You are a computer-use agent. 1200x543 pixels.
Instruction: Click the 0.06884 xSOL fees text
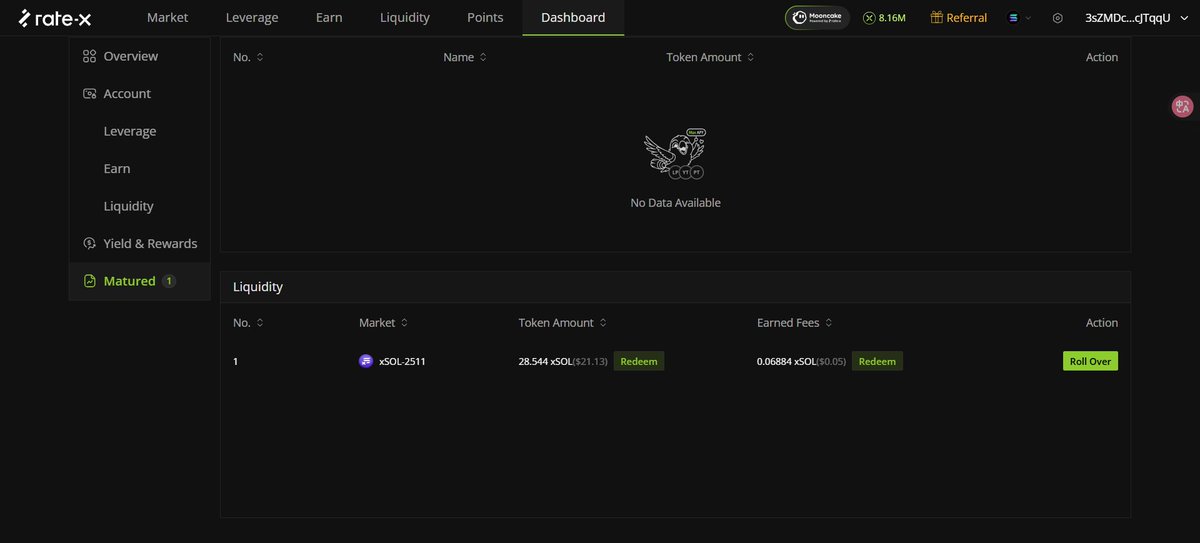point(785,361)
